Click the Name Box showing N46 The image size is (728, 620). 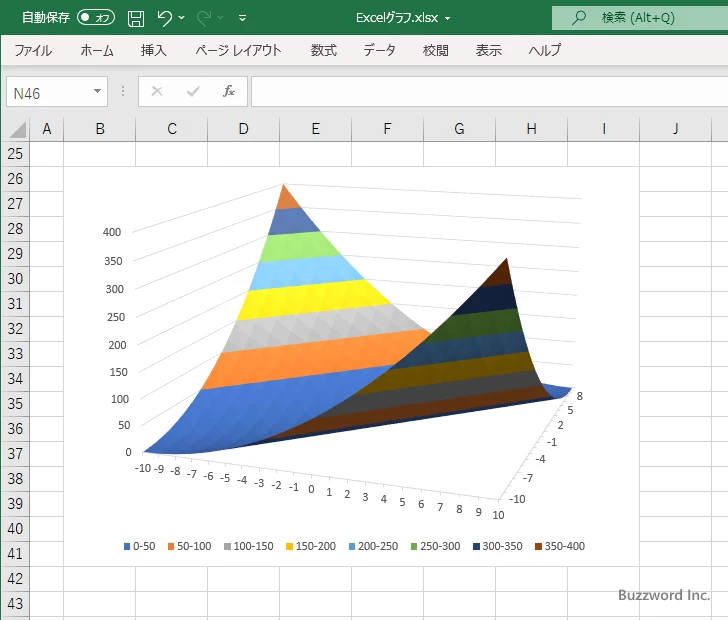[x=49, y=92]
